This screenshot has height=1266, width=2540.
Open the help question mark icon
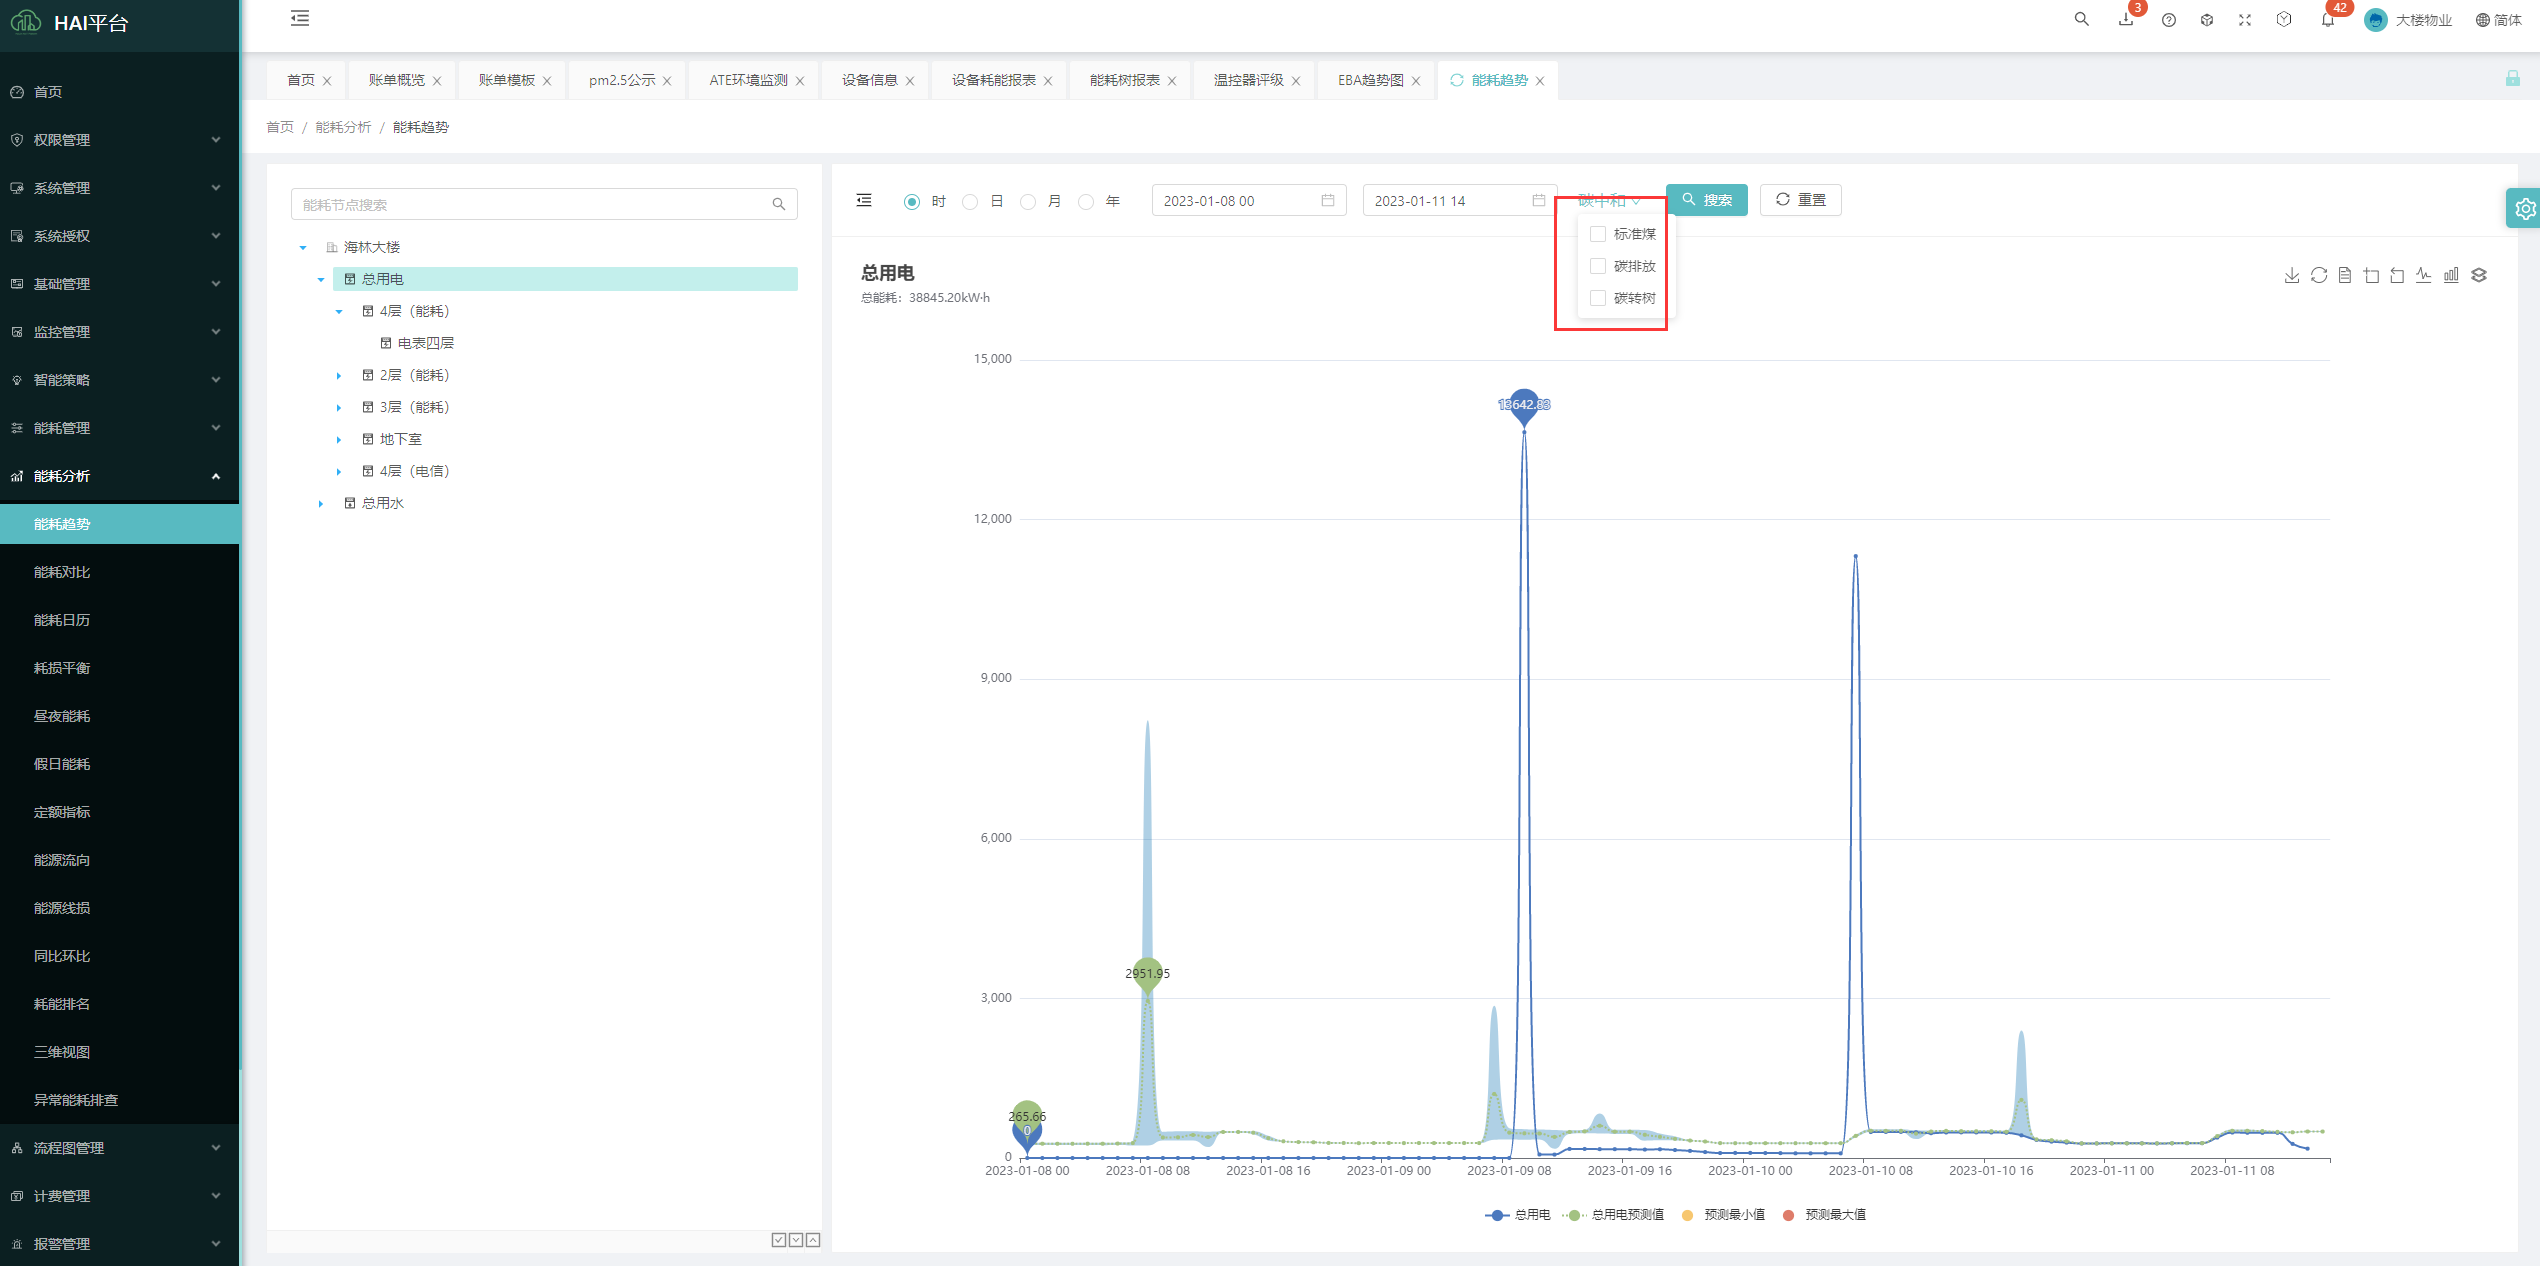[2168, 20]
